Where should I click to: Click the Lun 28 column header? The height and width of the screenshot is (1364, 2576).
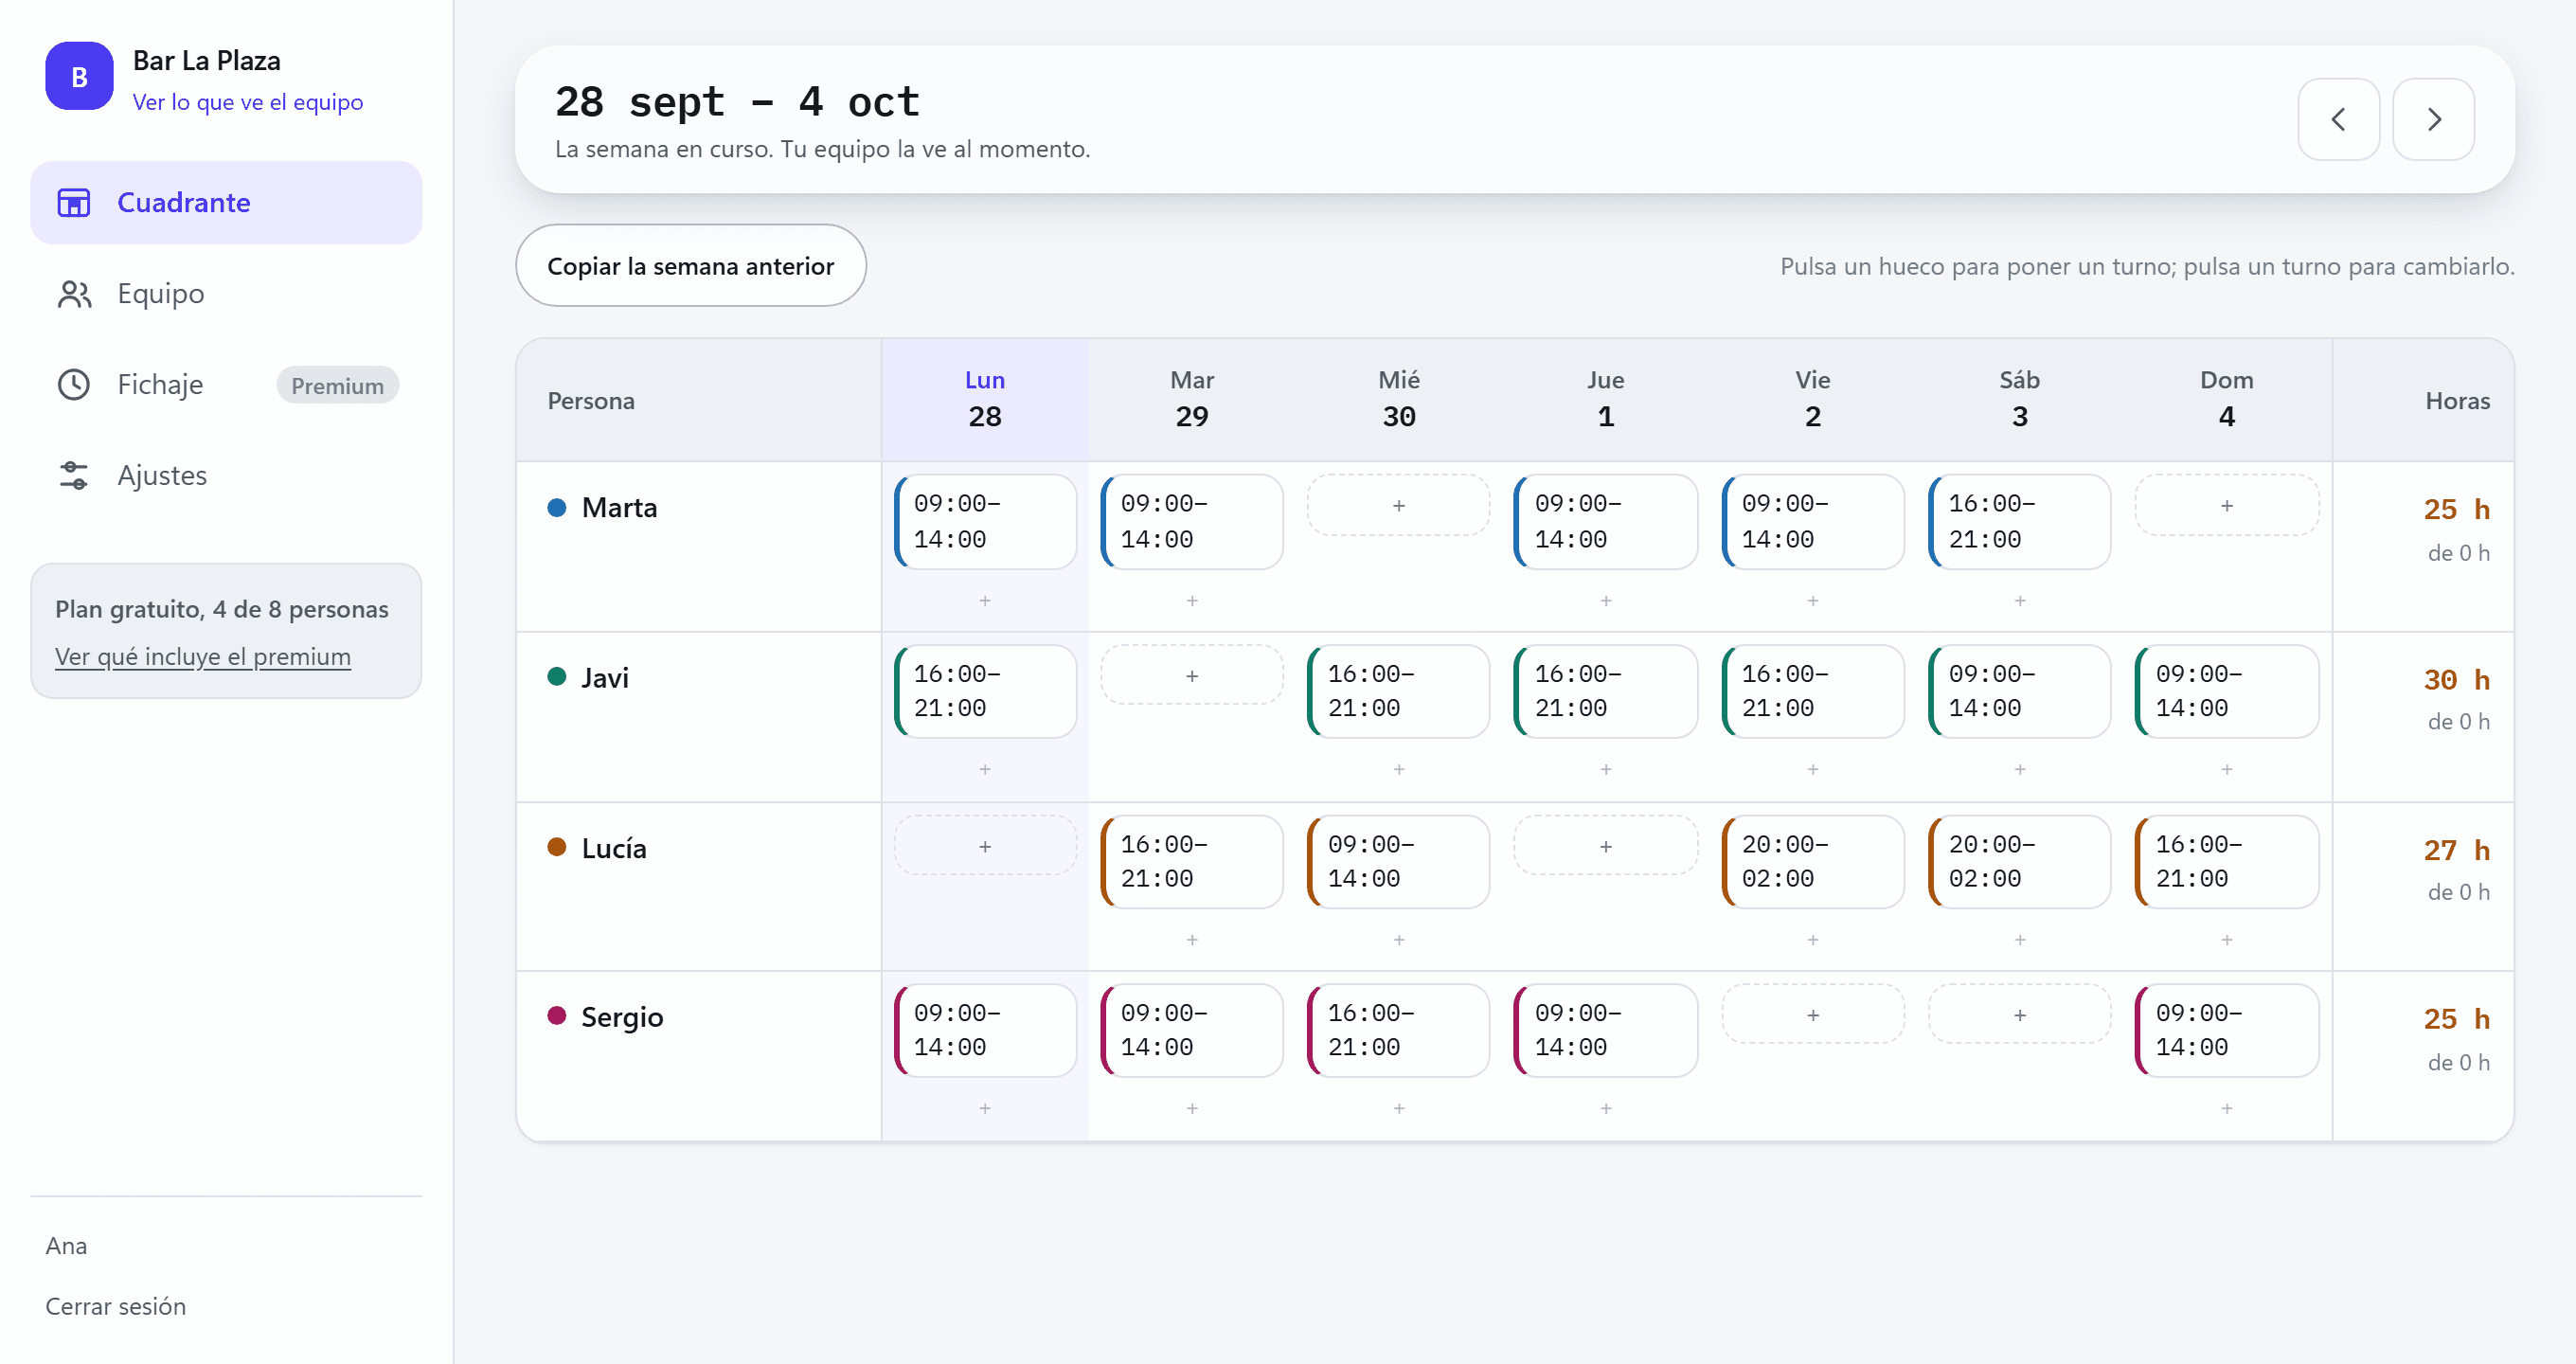click(x=984, y=399)
